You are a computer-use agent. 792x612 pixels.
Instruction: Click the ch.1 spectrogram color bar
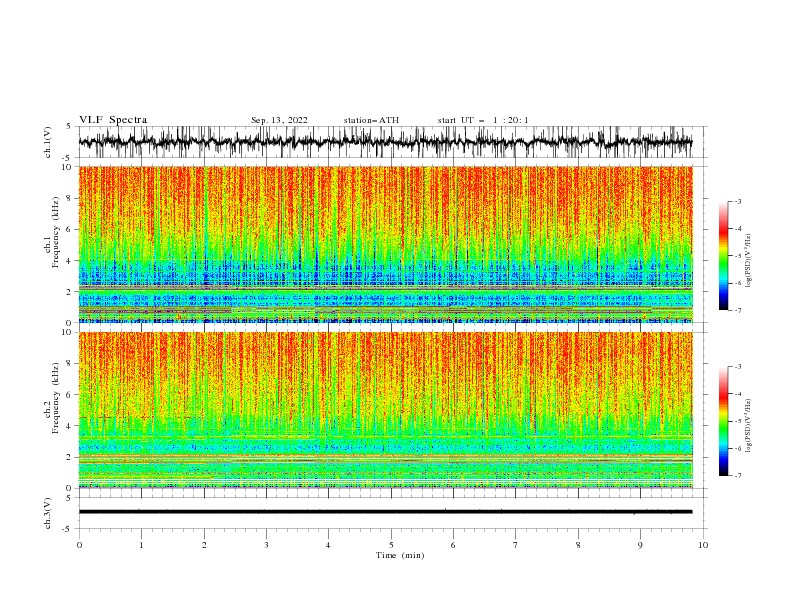(x=723, y=256)
